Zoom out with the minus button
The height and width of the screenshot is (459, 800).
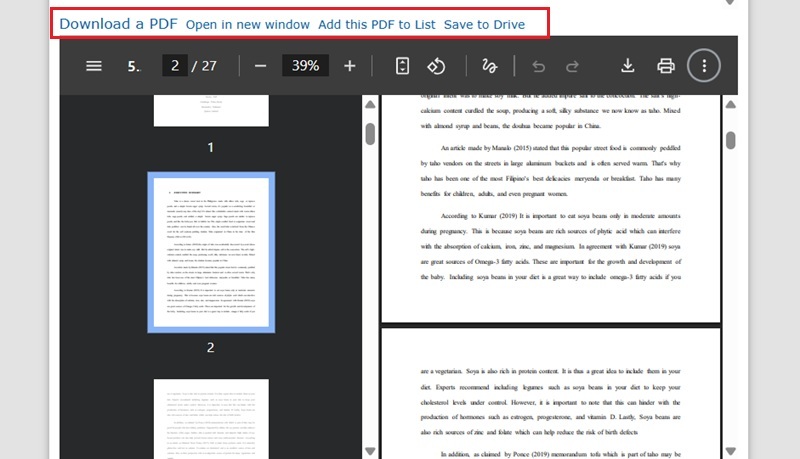tap(260, 66)
